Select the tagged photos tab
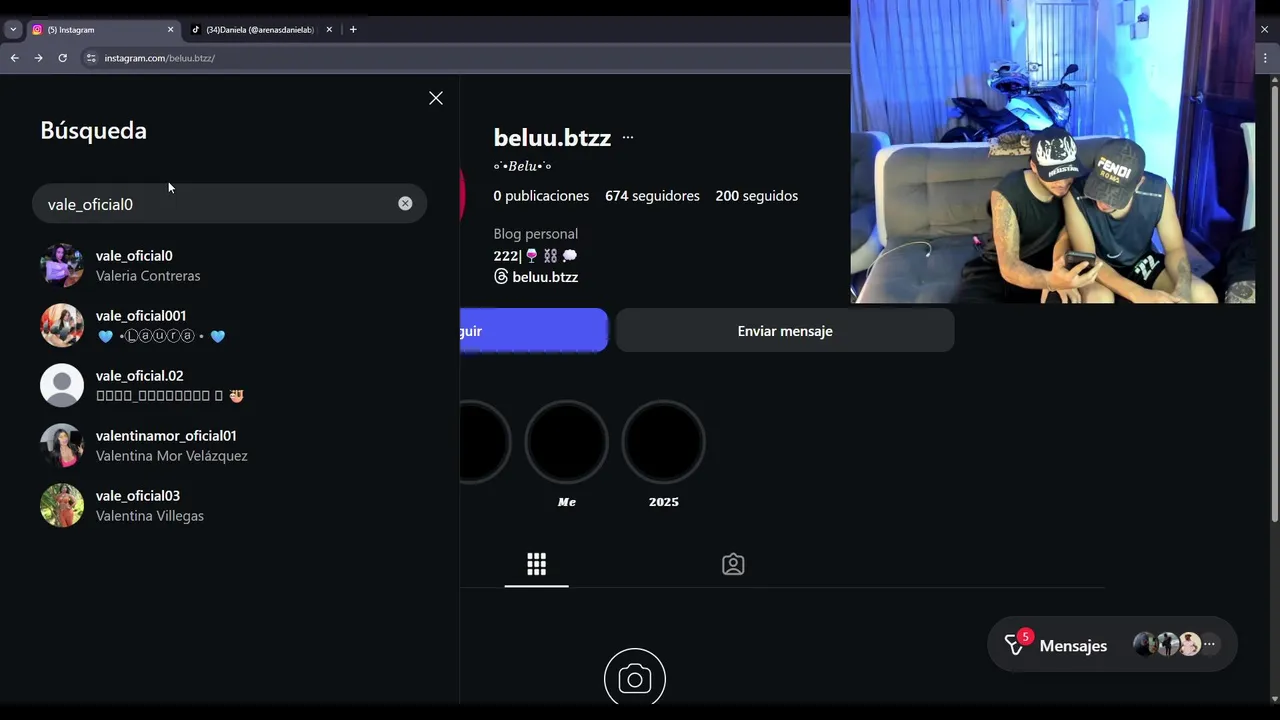This screenshot has height=720, width=1280. pyautogui.click(x=733, y=565)
